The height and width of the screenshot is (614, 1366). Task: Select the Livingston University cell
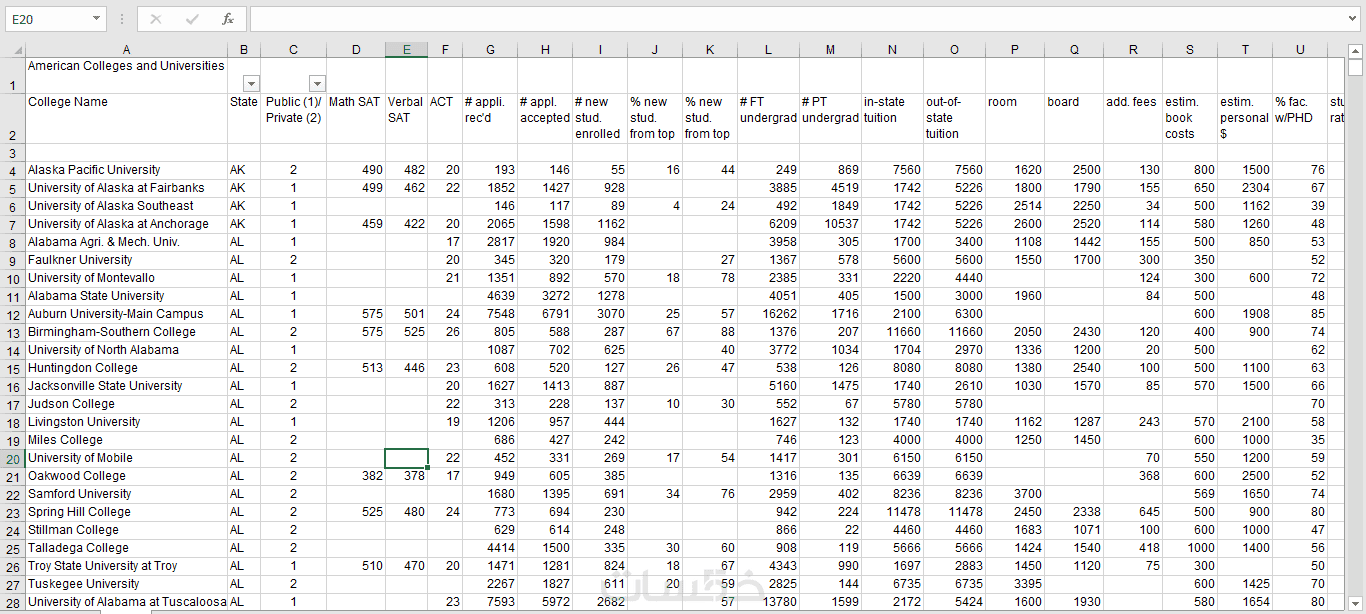point(126,422)
